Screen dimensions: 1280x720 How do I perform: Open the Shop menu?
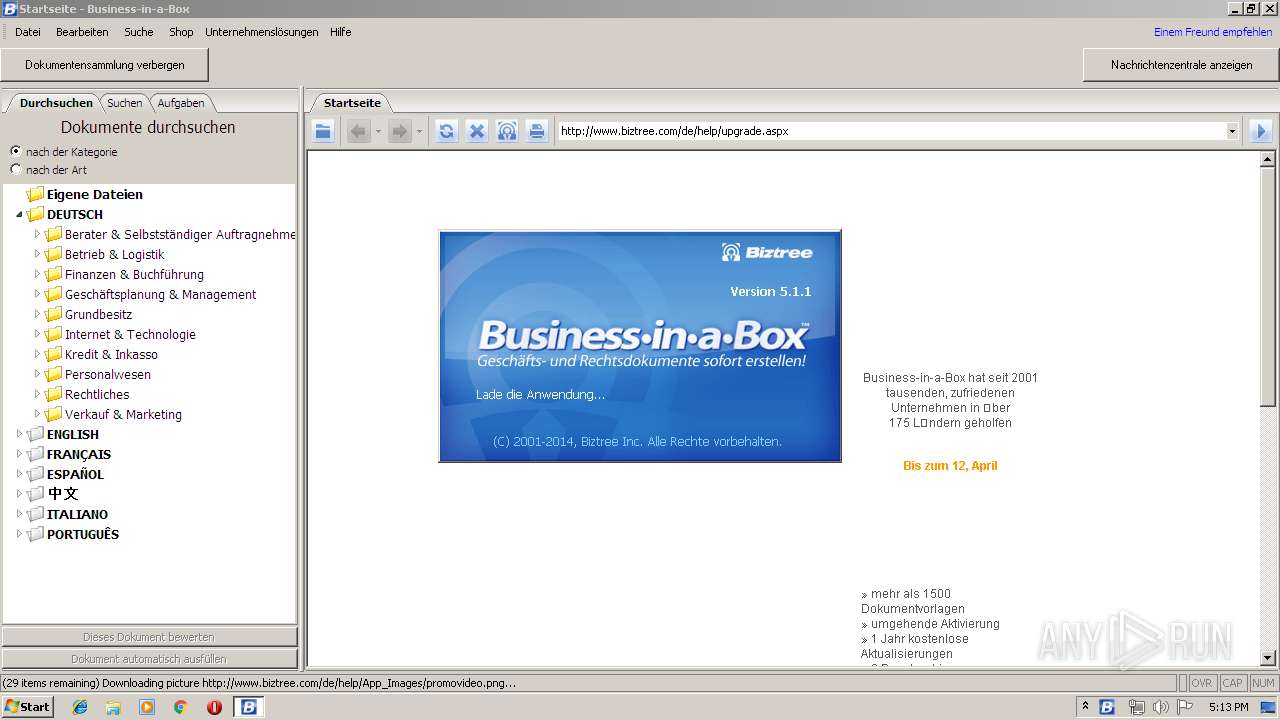click(181, 32)
